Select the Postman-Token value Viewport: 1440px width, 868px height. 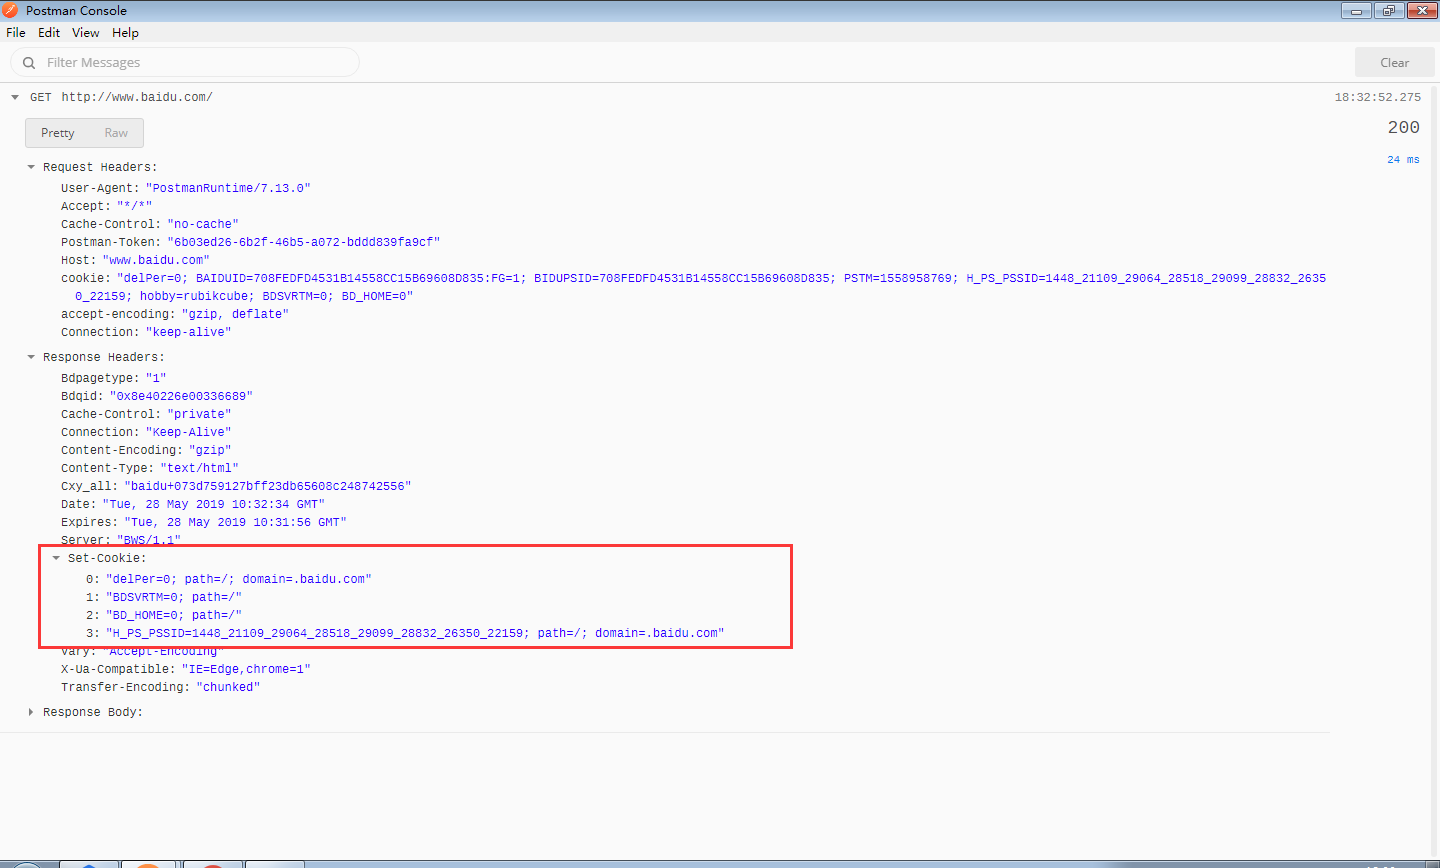(x=304, y=242)
